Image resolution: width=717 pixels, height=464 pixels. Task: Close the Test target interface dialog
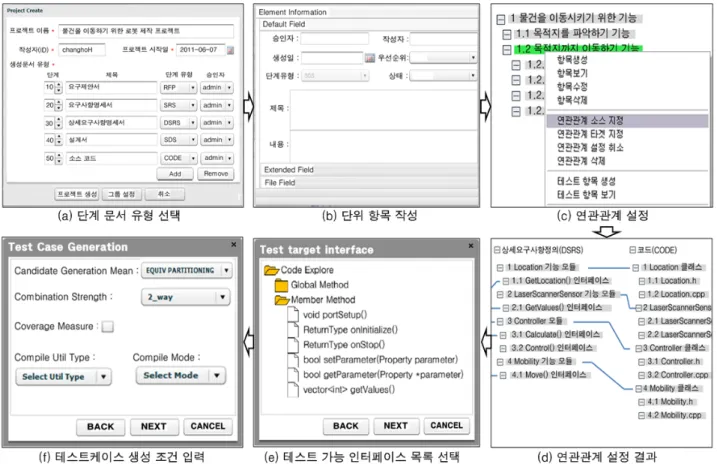click(471, 246)
